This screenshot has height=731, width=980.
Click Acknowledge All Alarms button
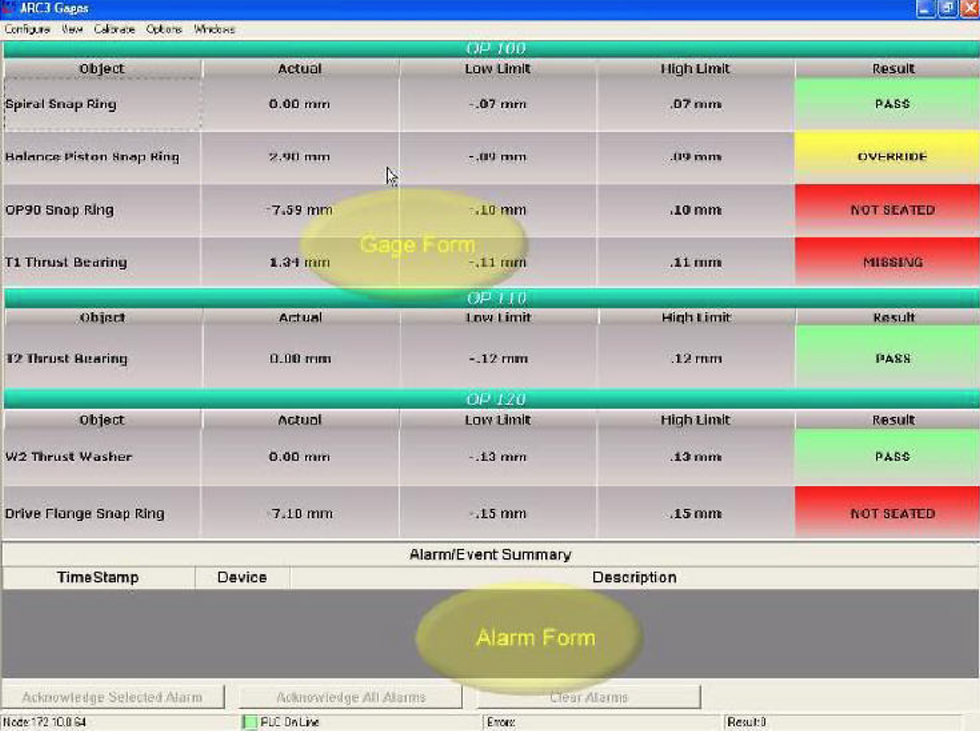tap(351, 697)
